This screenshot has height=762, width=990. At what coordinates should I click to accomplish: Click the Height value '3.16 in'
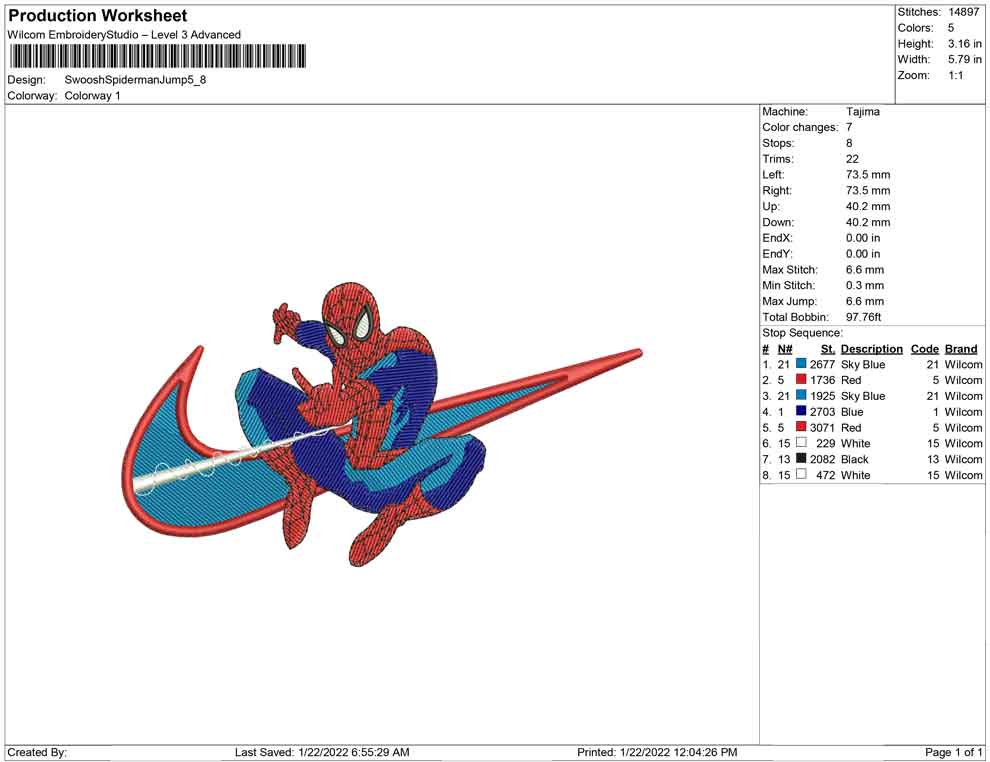964,44
